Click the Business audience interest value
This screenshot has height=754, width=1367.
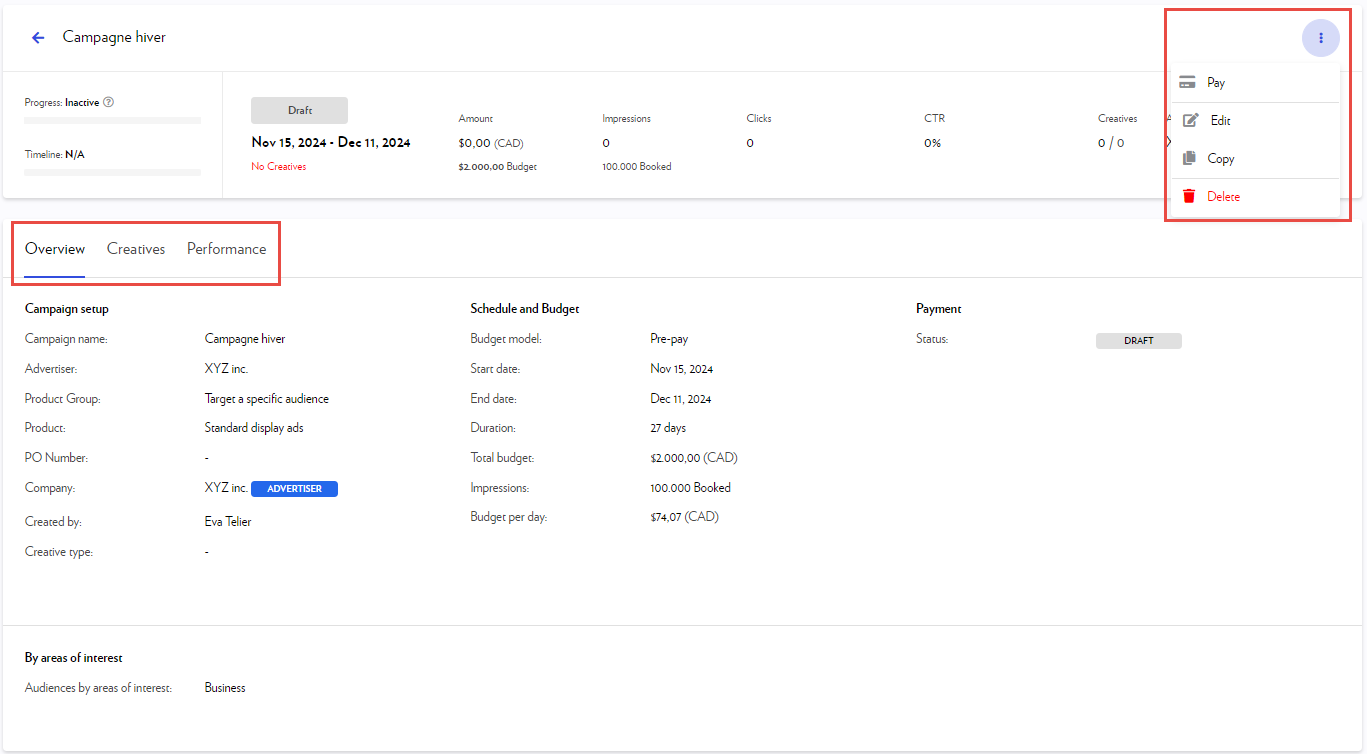pos(225,688)
